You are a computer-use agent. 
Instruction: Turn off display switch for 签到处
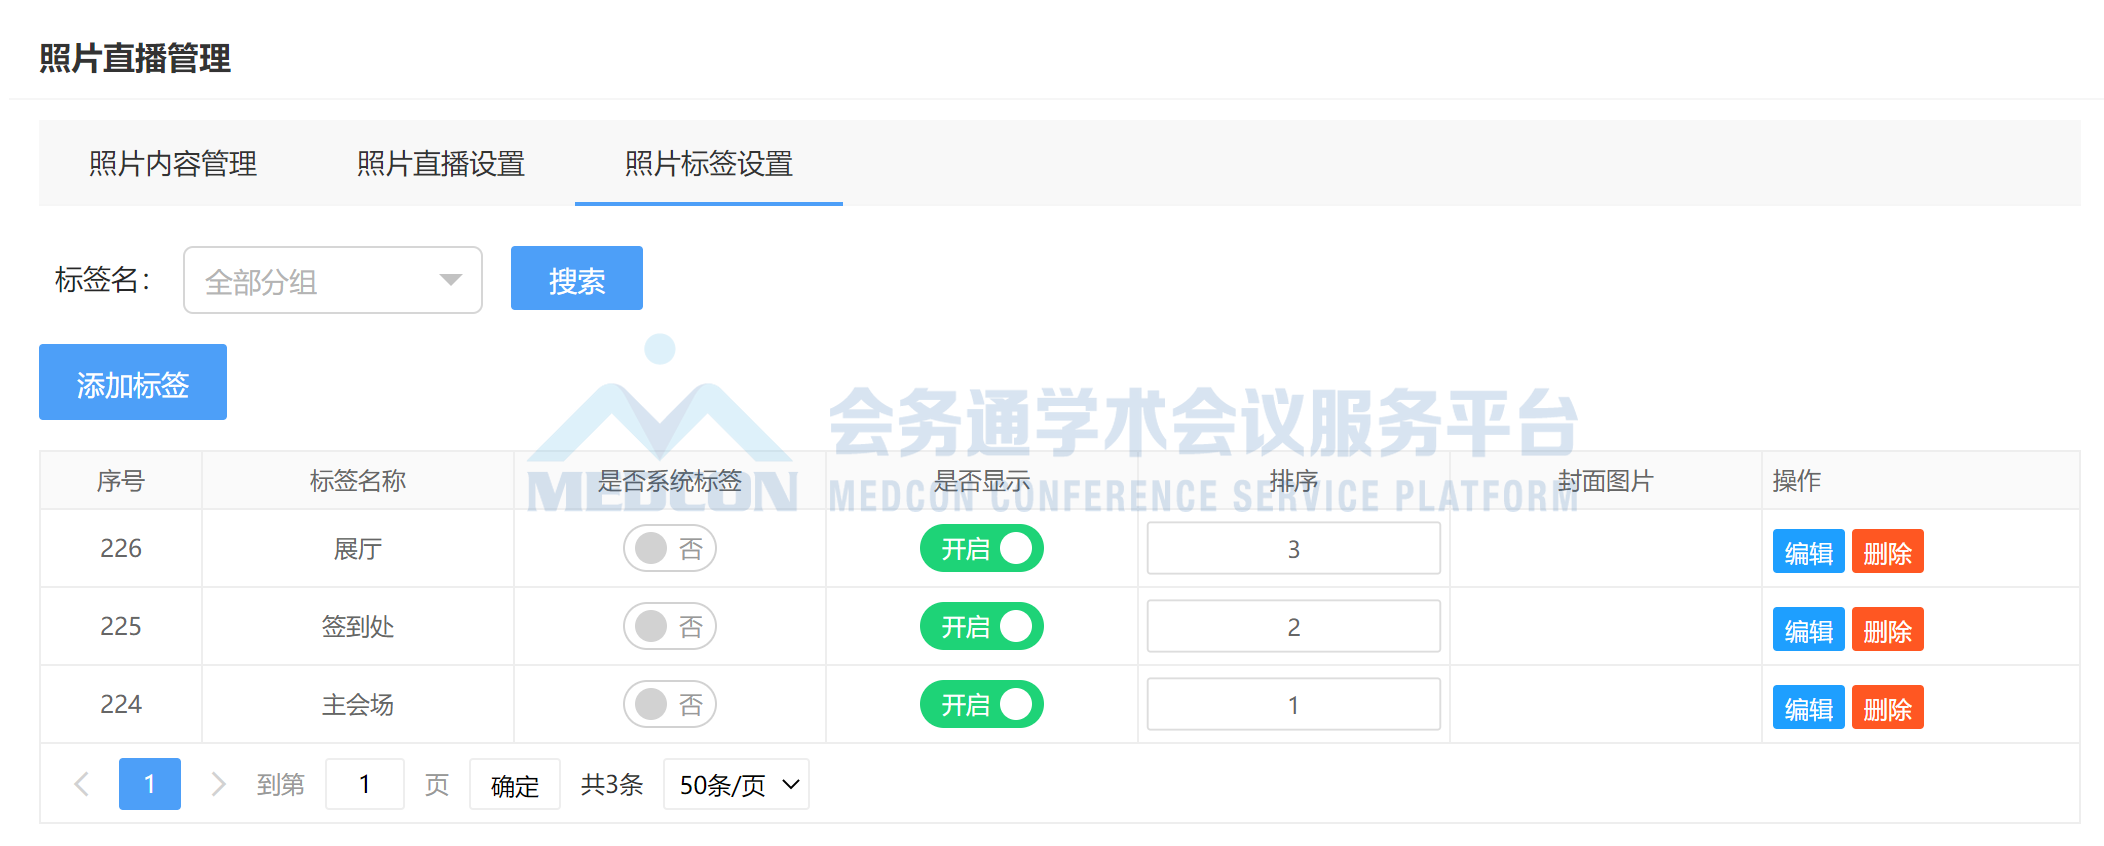pyautogui.click(x=982, y=626)
